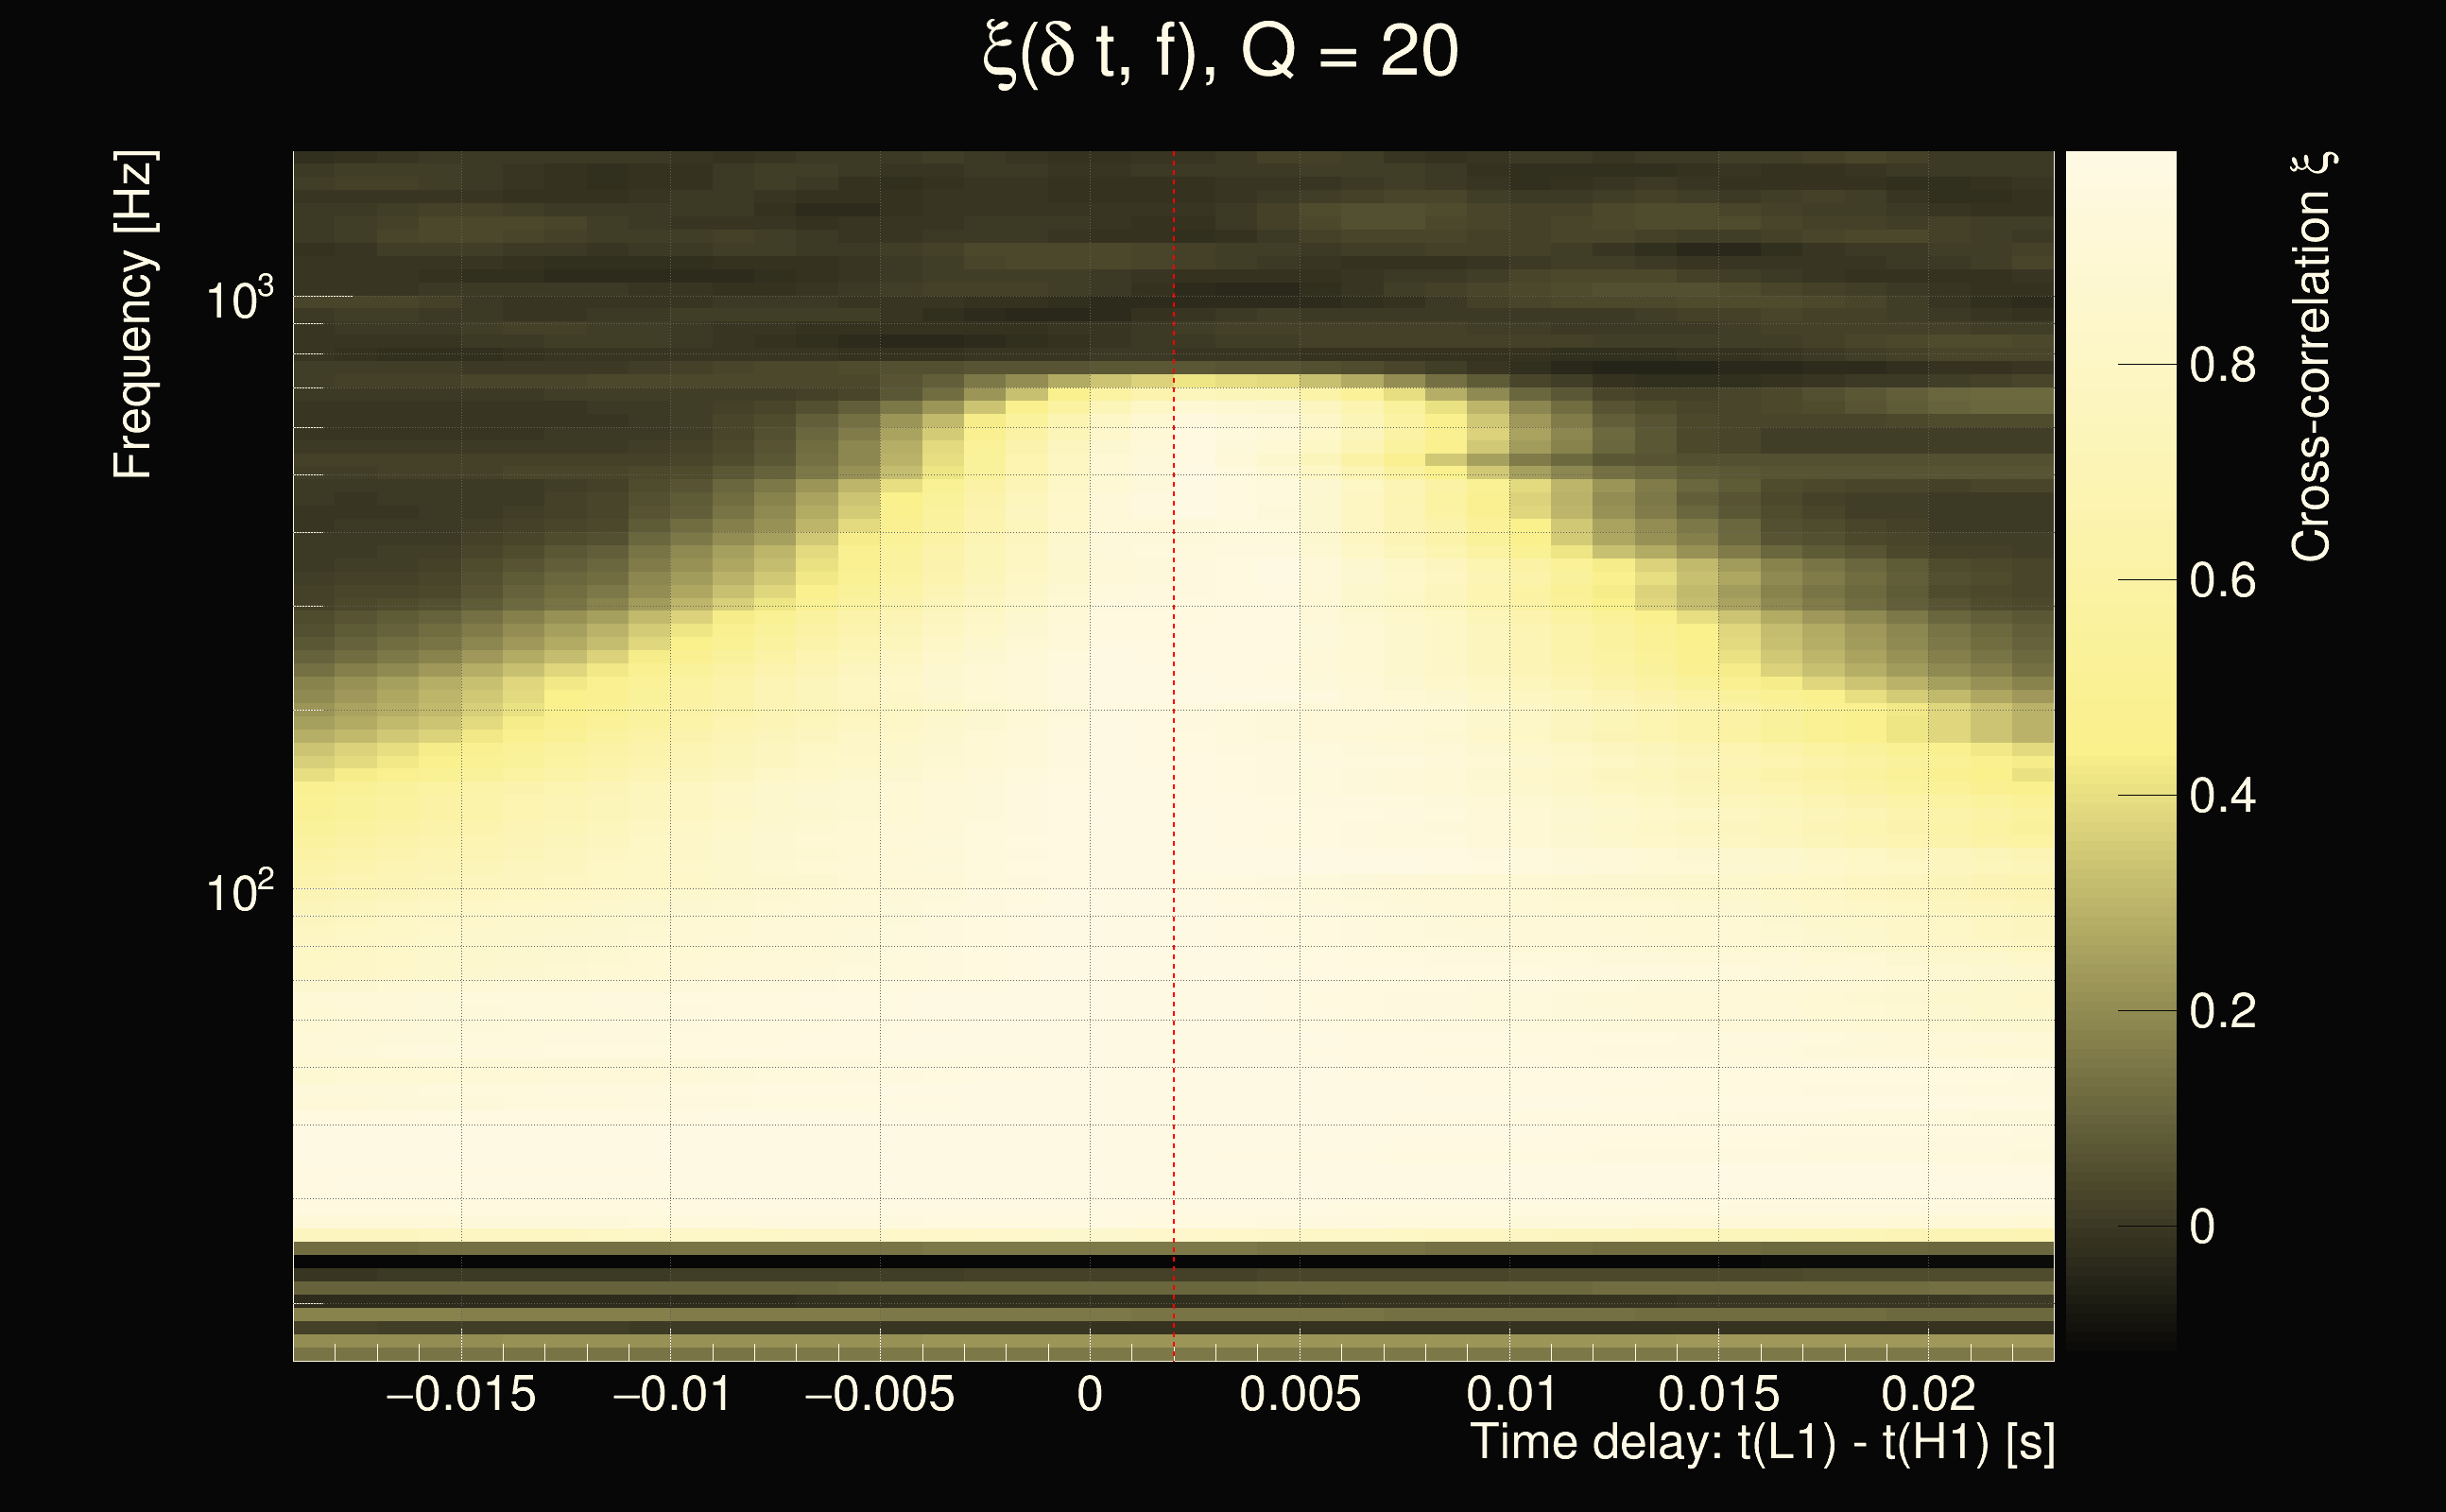The height and width of the screenshot is (1512, 2446).
Task: Click the 0.005 time delay tick label
Action: point(1300,1395)
